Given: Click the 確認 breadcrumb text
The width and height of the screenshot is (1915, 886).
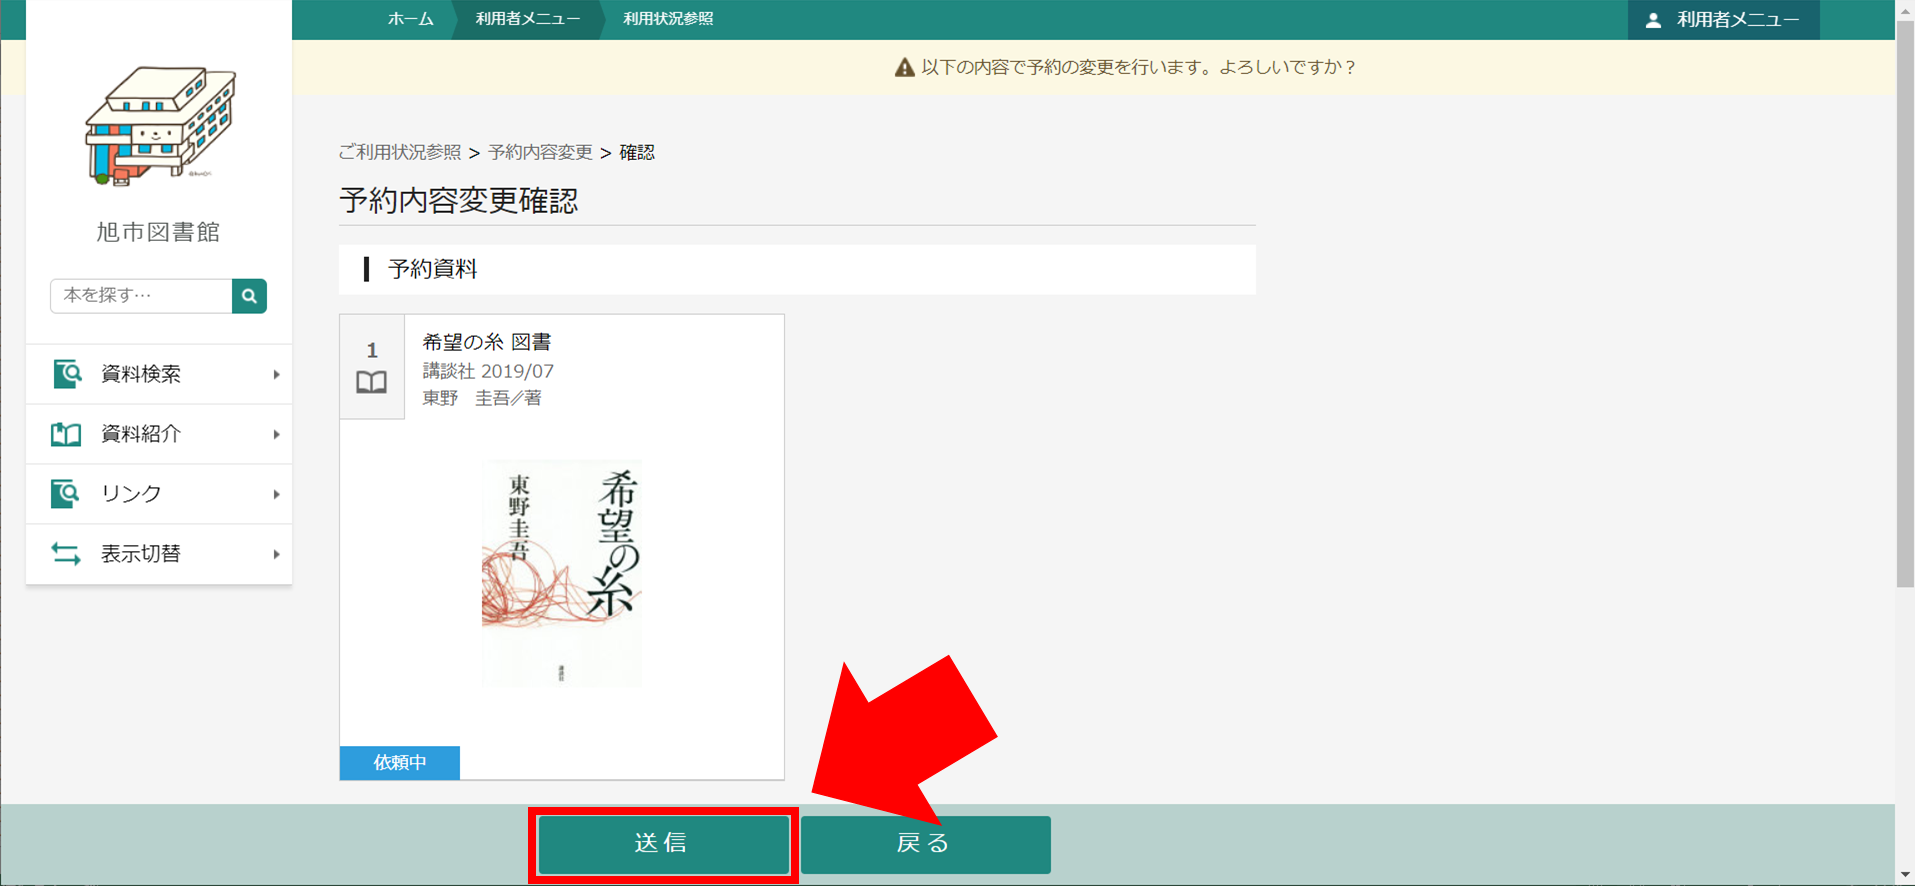Looking at the screenshot, I should [637, 152].
